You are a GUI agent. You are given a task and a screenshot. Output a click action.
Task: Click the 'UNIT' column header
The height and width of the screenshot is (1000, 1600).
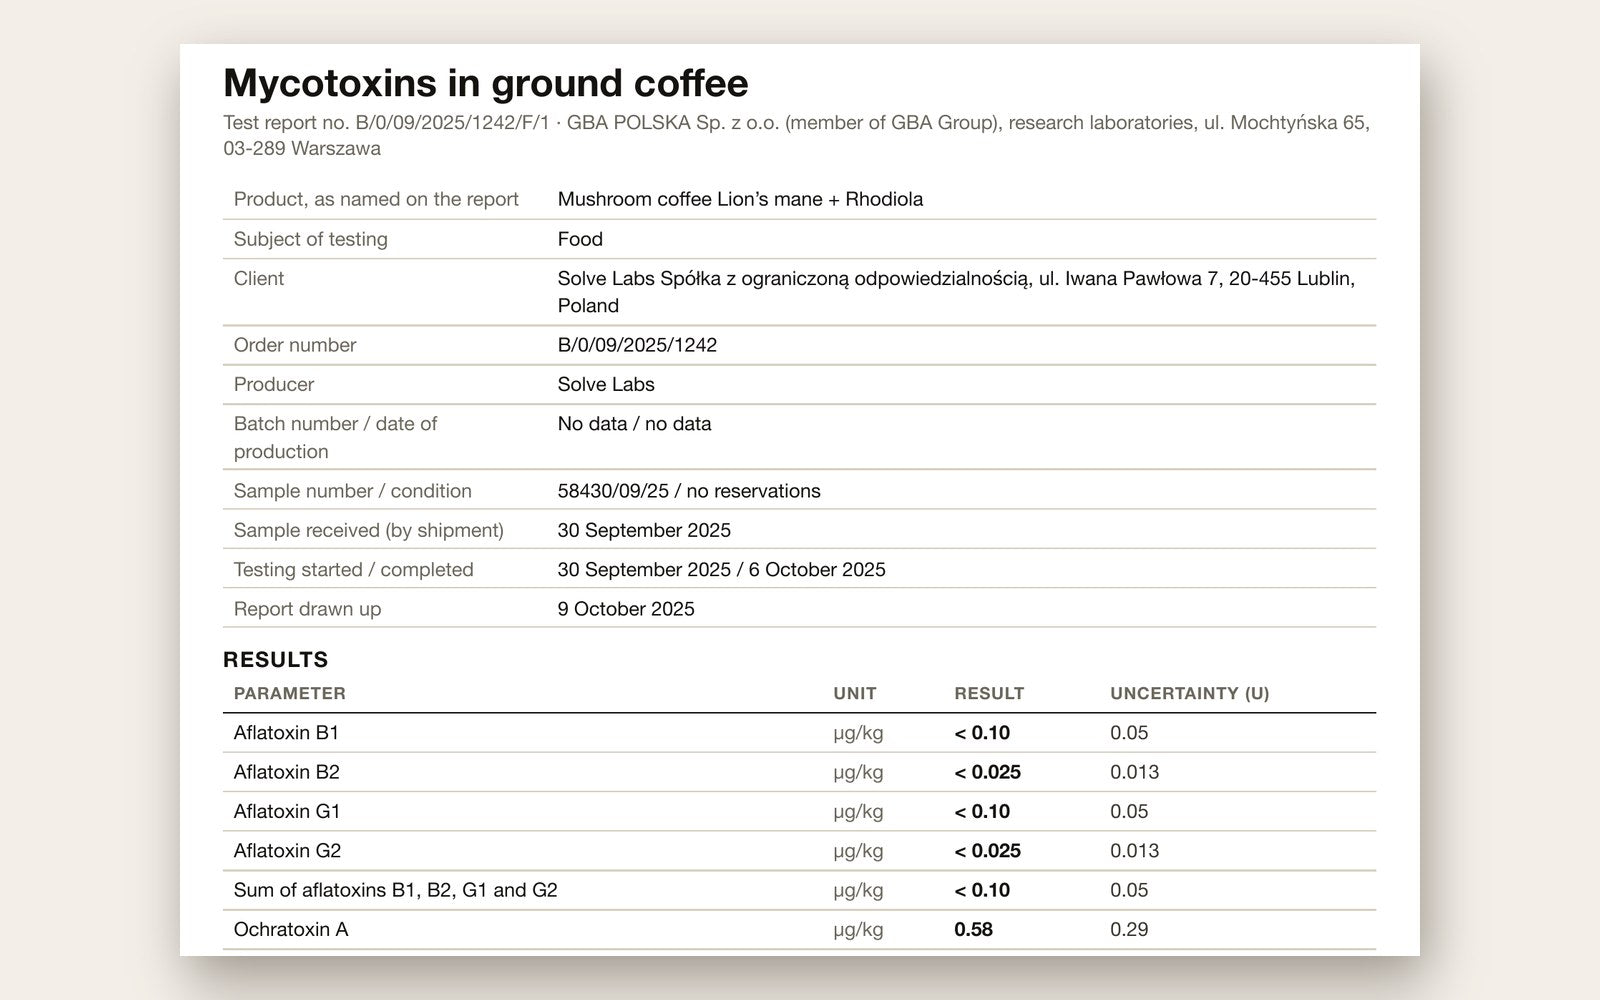point(855,694)
